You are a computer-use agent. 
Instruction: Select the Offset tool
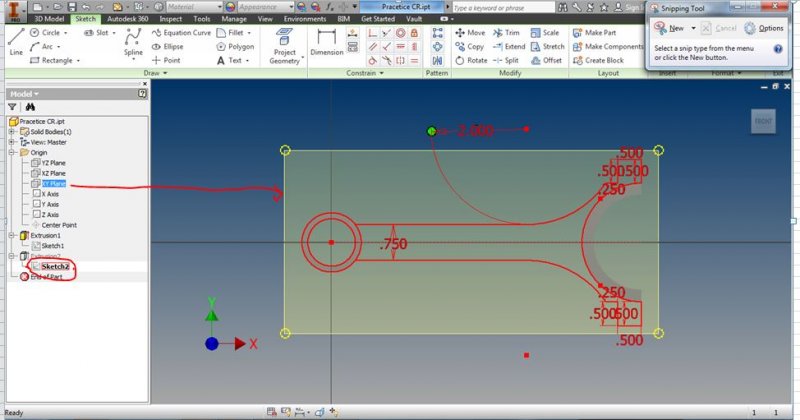point(546,60)
